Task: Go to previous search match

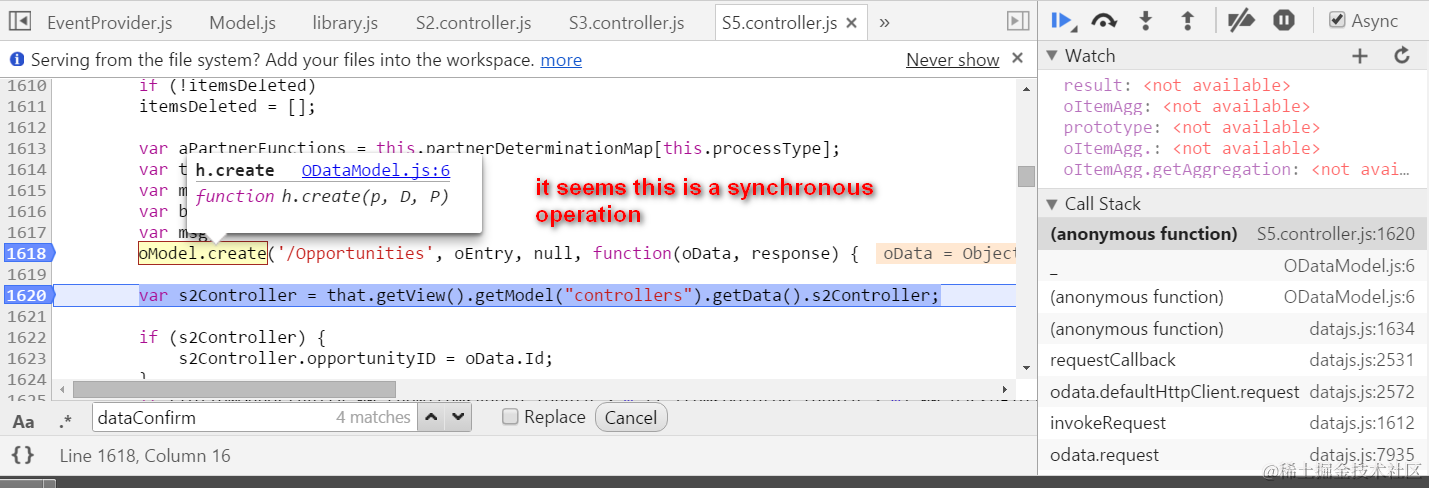Action: 430,417
